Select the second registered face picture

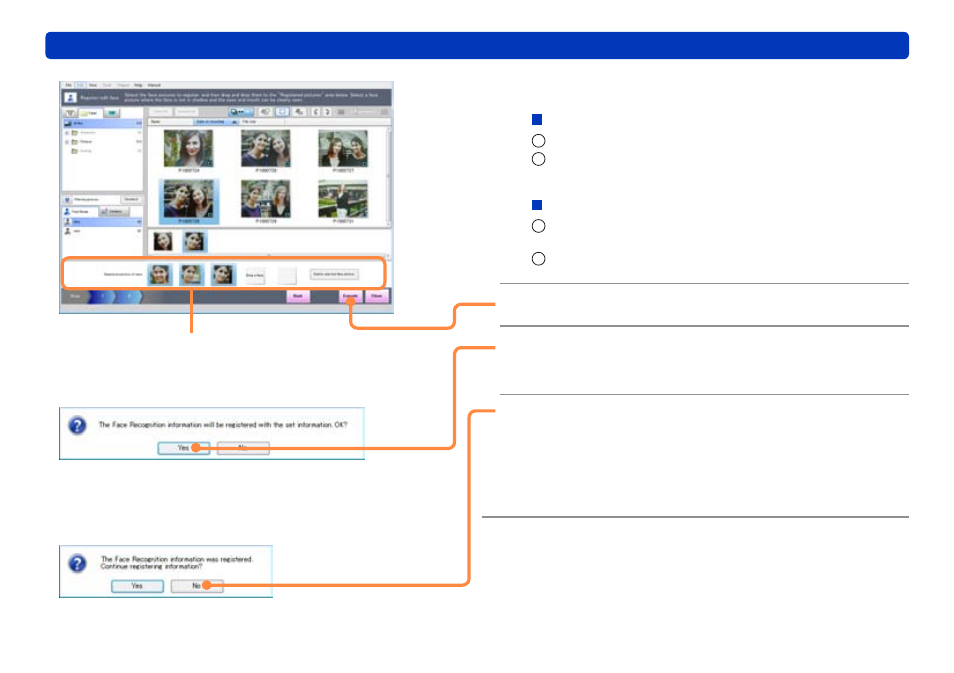[192, 275]
